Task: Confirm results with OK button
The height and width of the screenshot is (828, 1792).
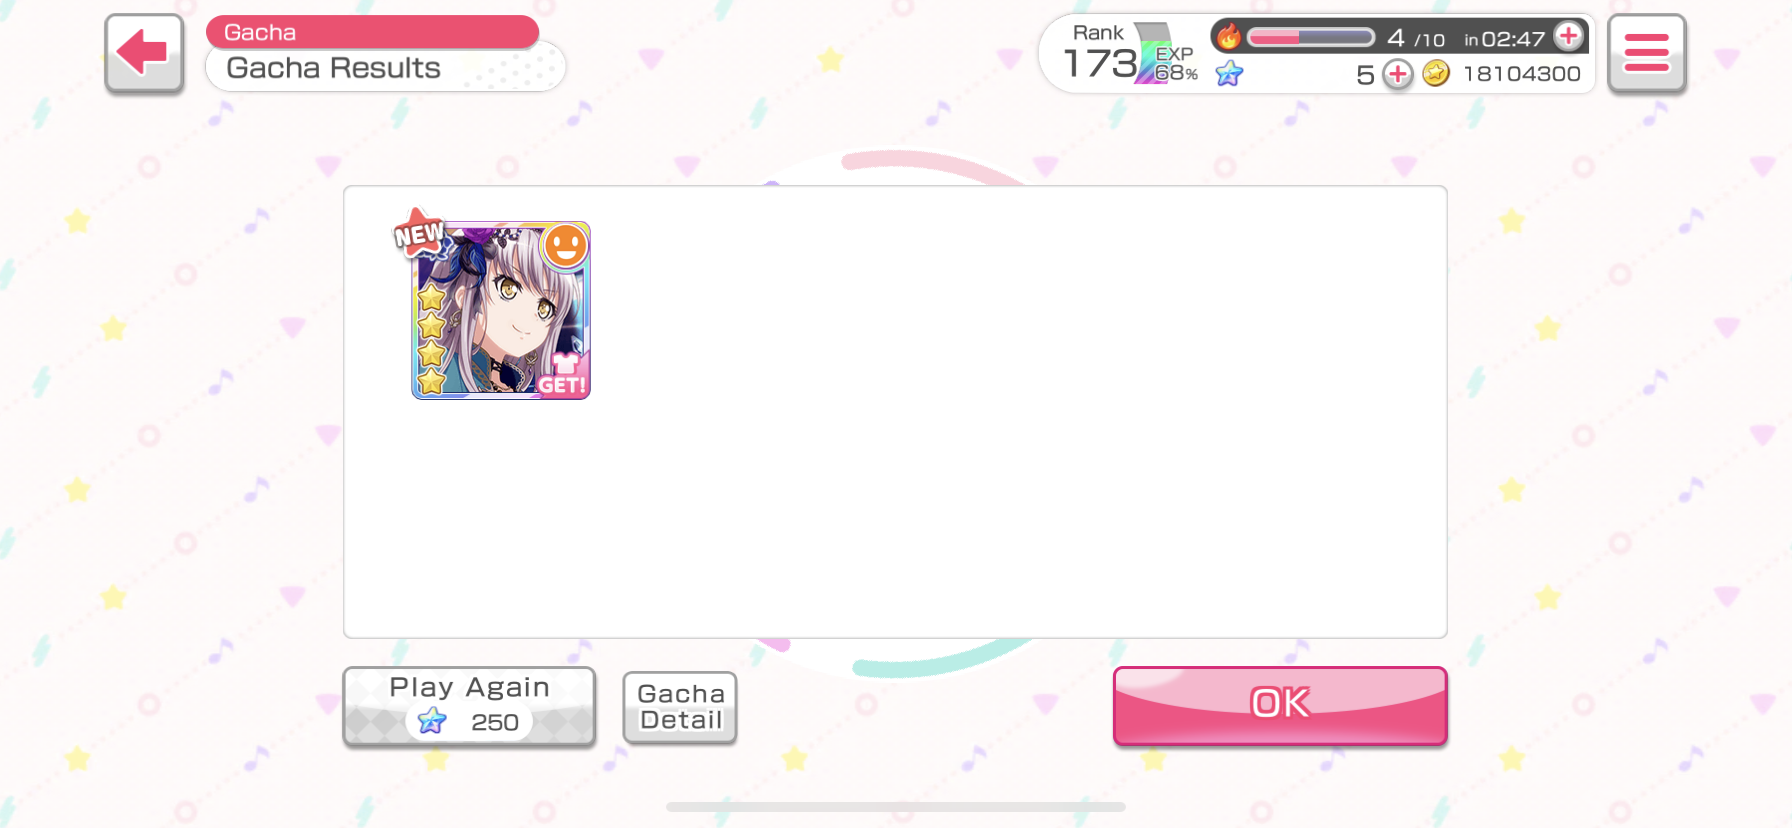Action: coord(1280,705)
